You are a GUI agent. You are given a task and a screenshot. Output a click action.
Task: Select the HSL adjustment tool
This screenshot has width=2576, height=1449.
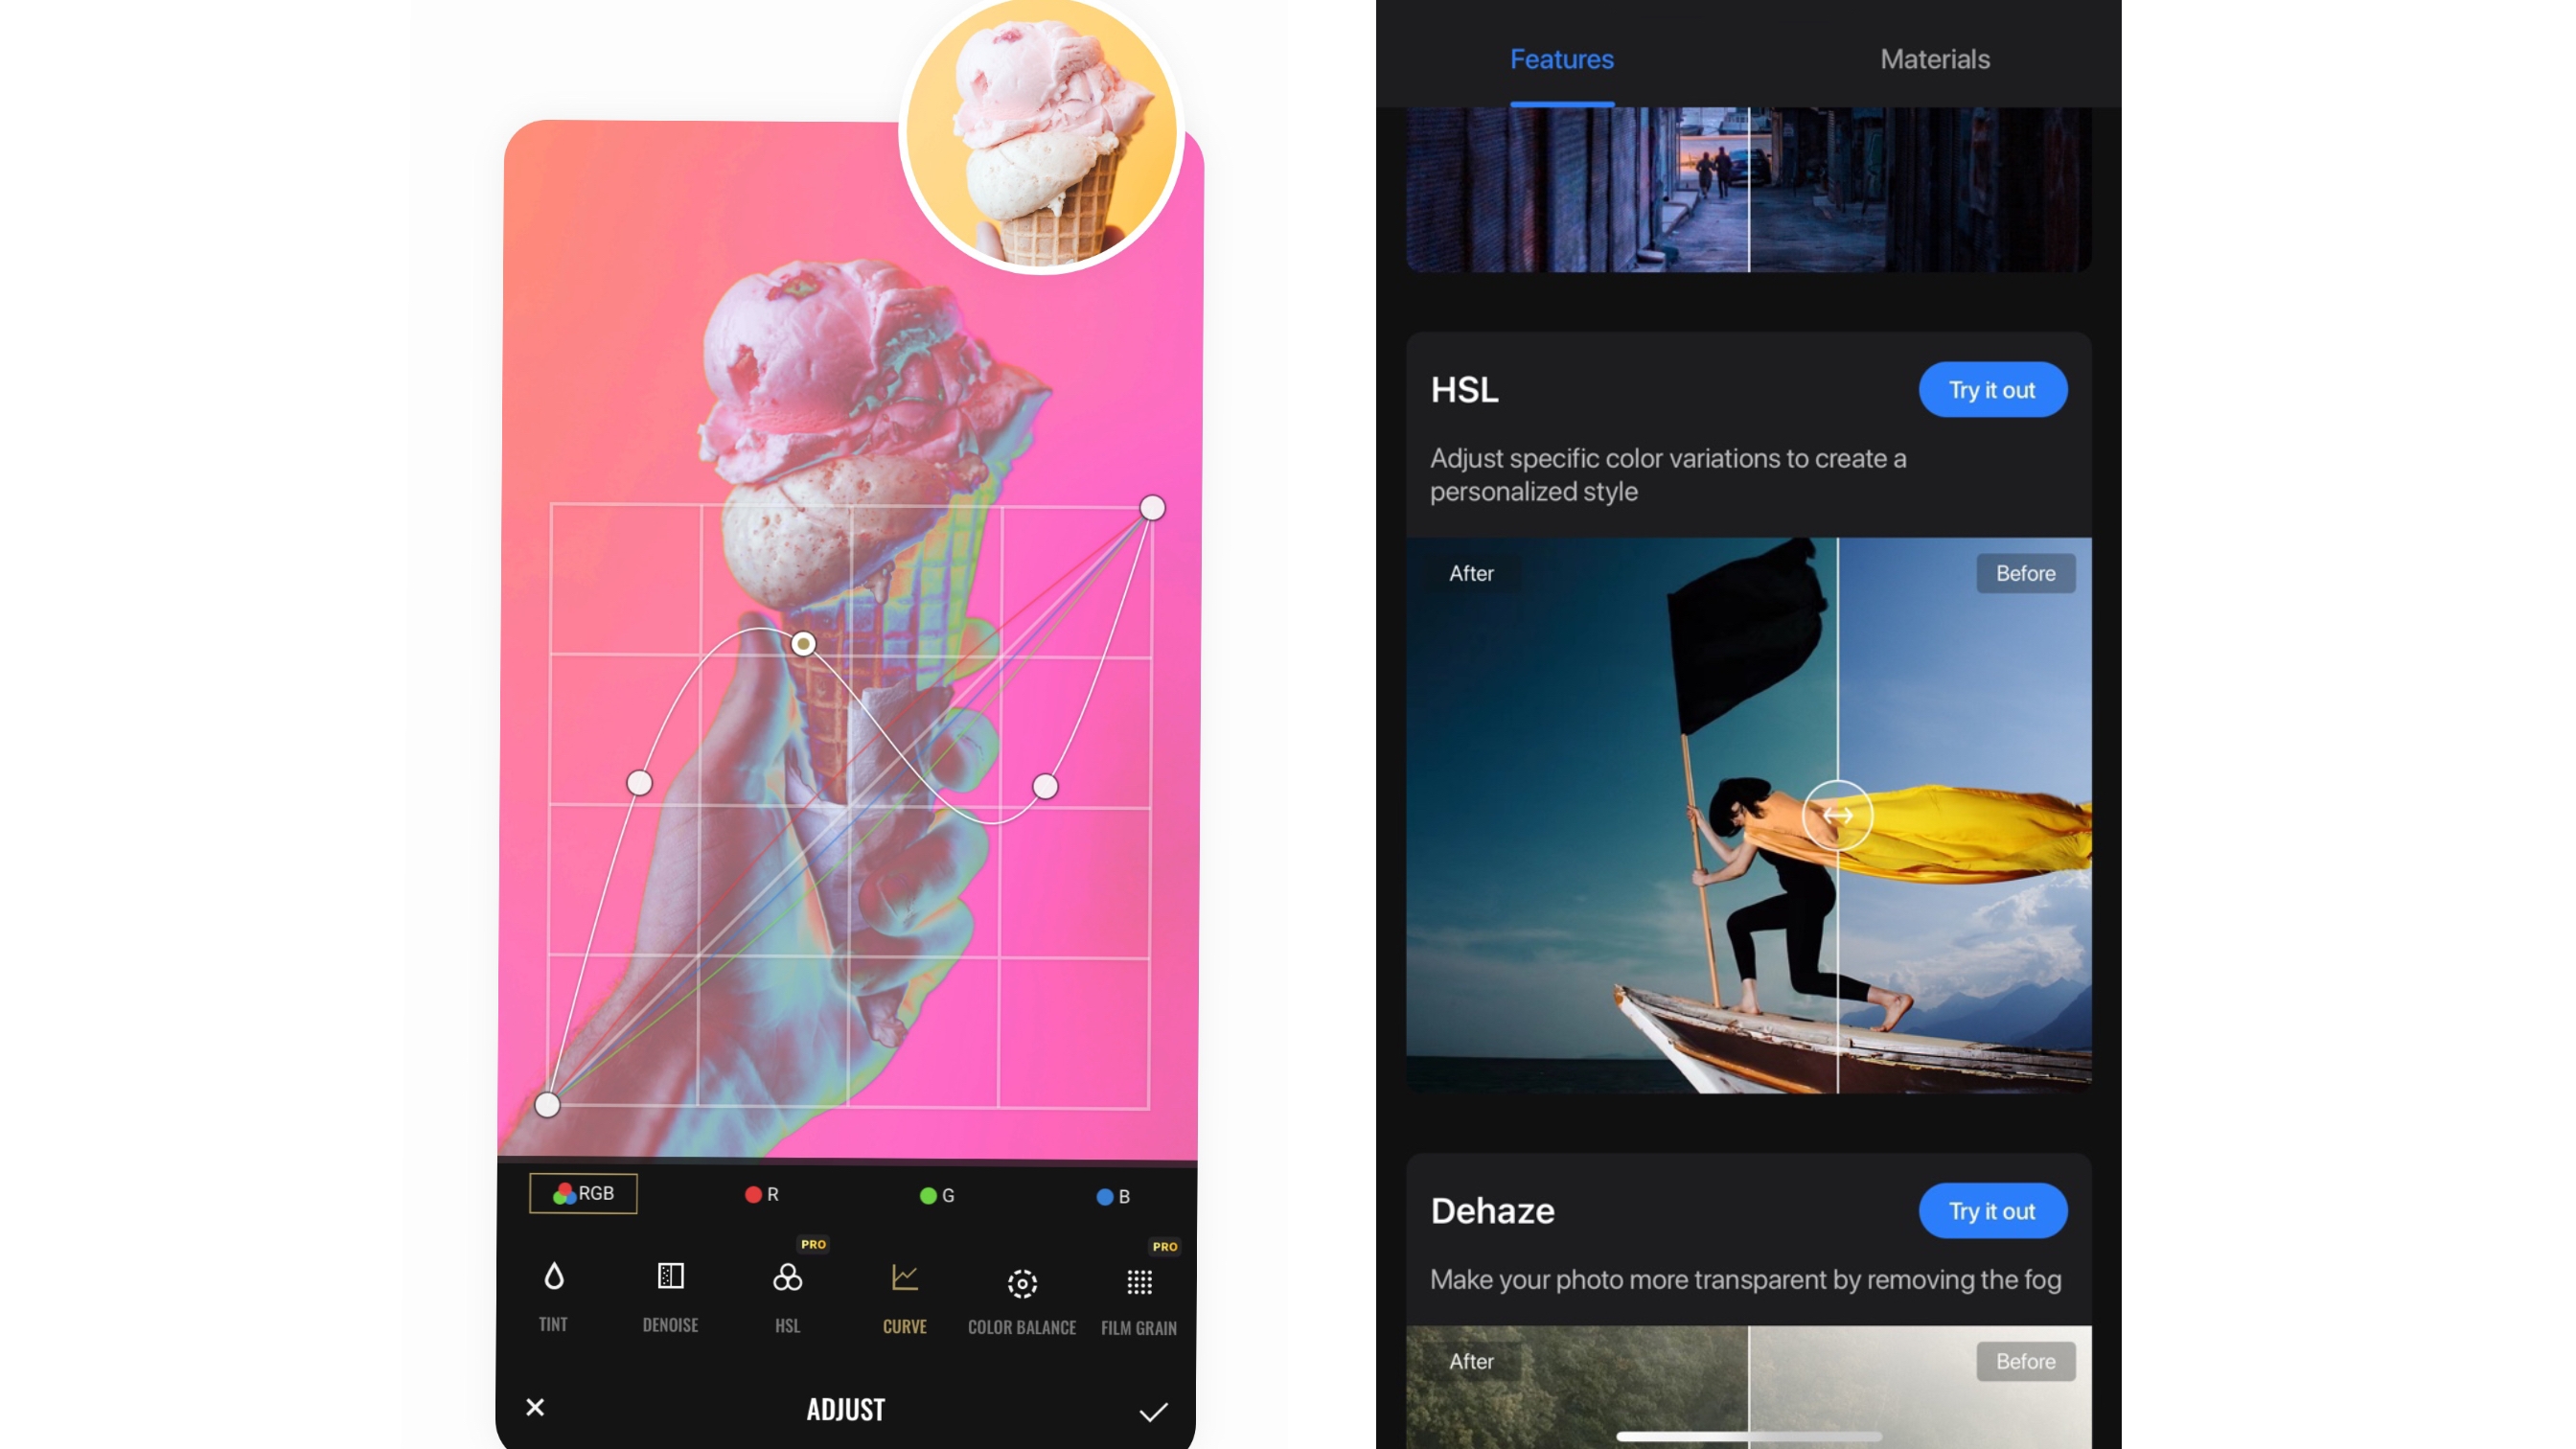tap(786, 1292)
